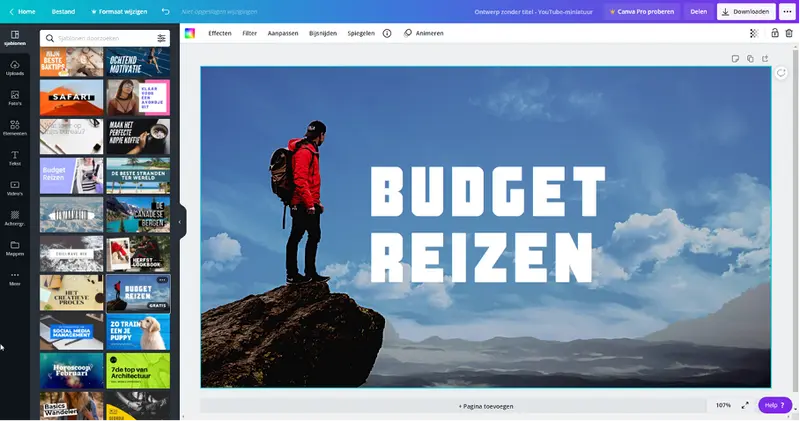800x421 pixels.
Task: Select the 7de top van Architectuur template
Action: click(138, 371)
